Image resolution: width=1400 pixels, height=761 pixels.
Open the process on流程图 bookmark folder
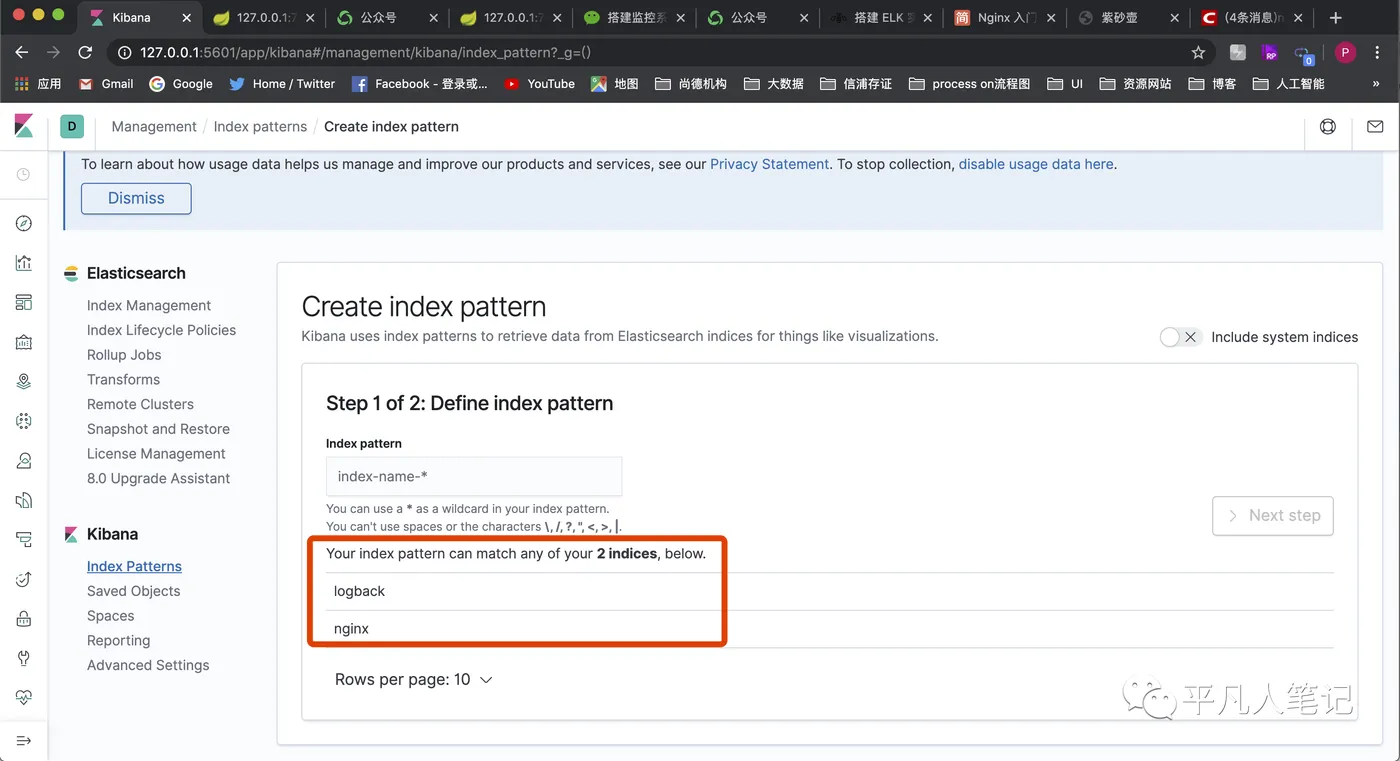pos(969,84)
